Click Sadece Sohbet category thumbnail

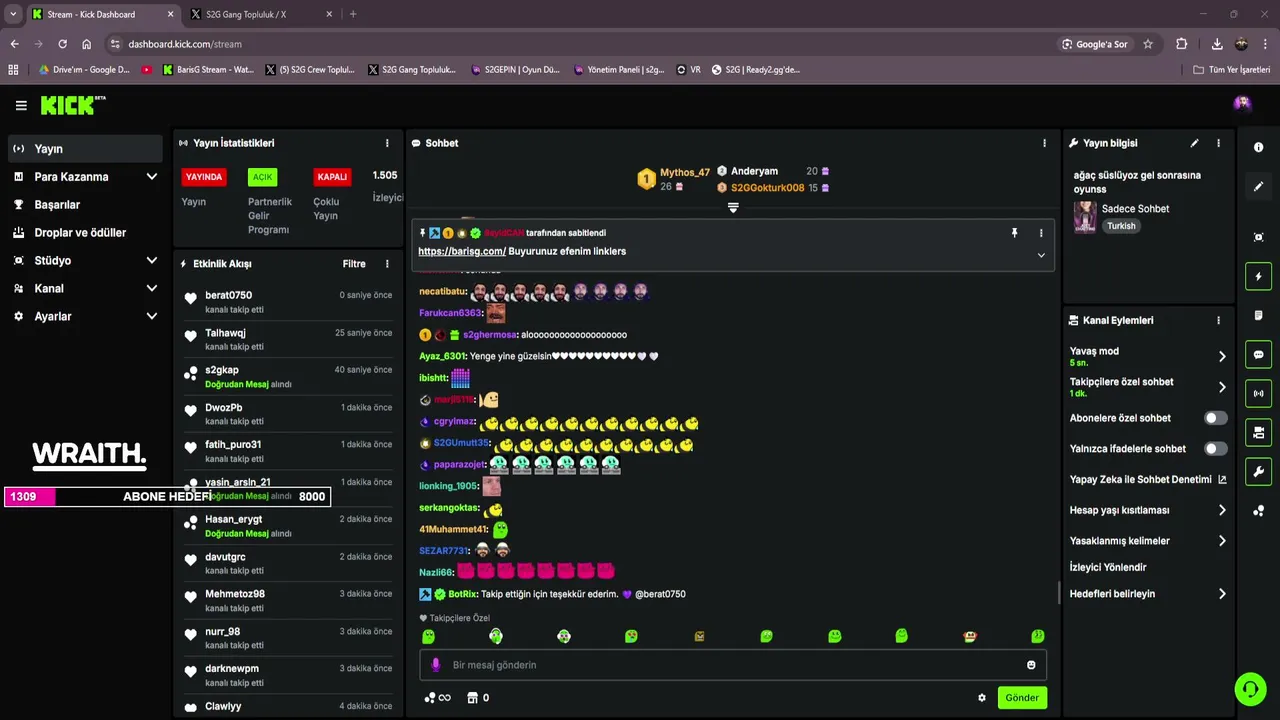[x=1085, y=217]
